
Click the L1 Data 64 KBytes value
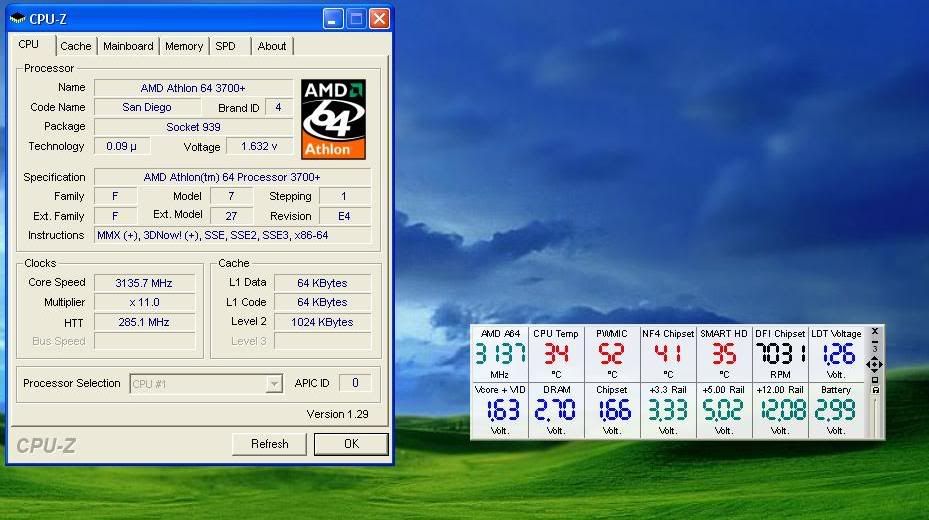pos(322,283)
